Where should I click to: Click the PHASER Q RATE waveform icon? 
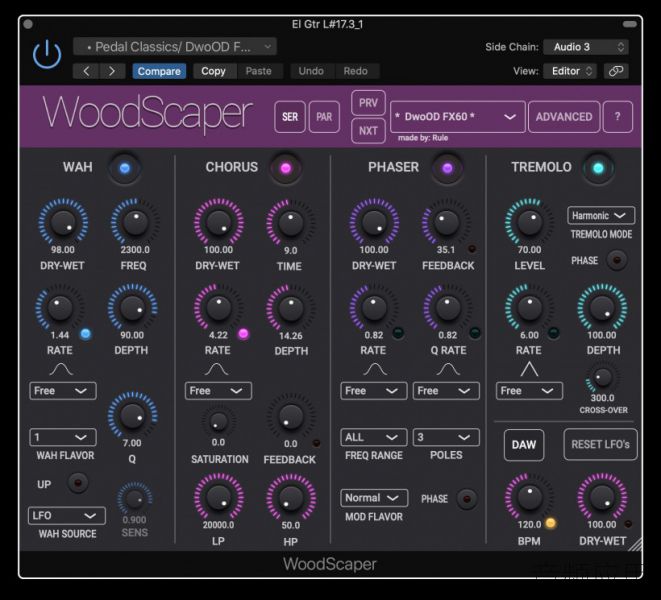(448, 369)
